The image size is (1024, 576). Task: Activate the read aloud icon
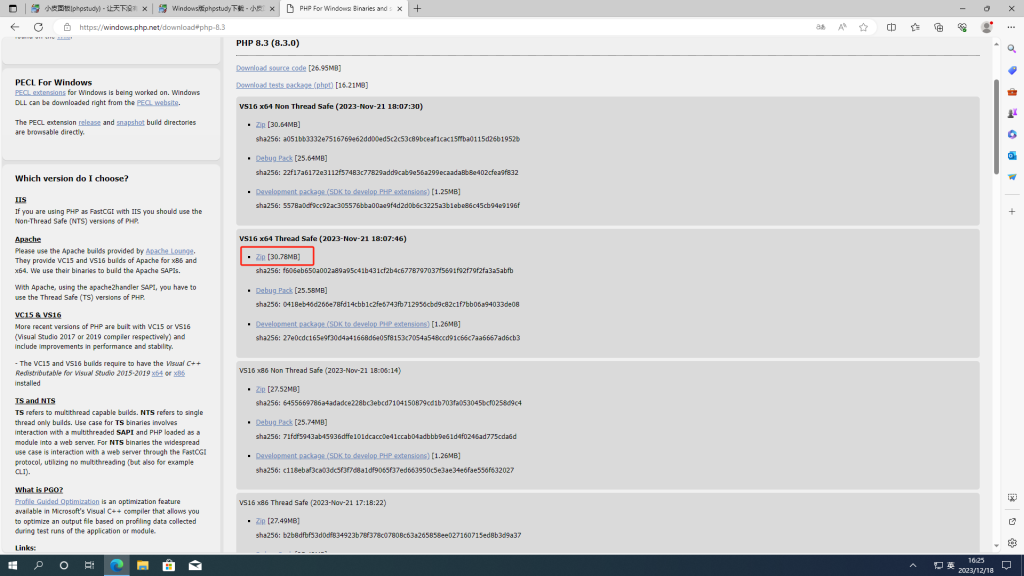point(842,27)
